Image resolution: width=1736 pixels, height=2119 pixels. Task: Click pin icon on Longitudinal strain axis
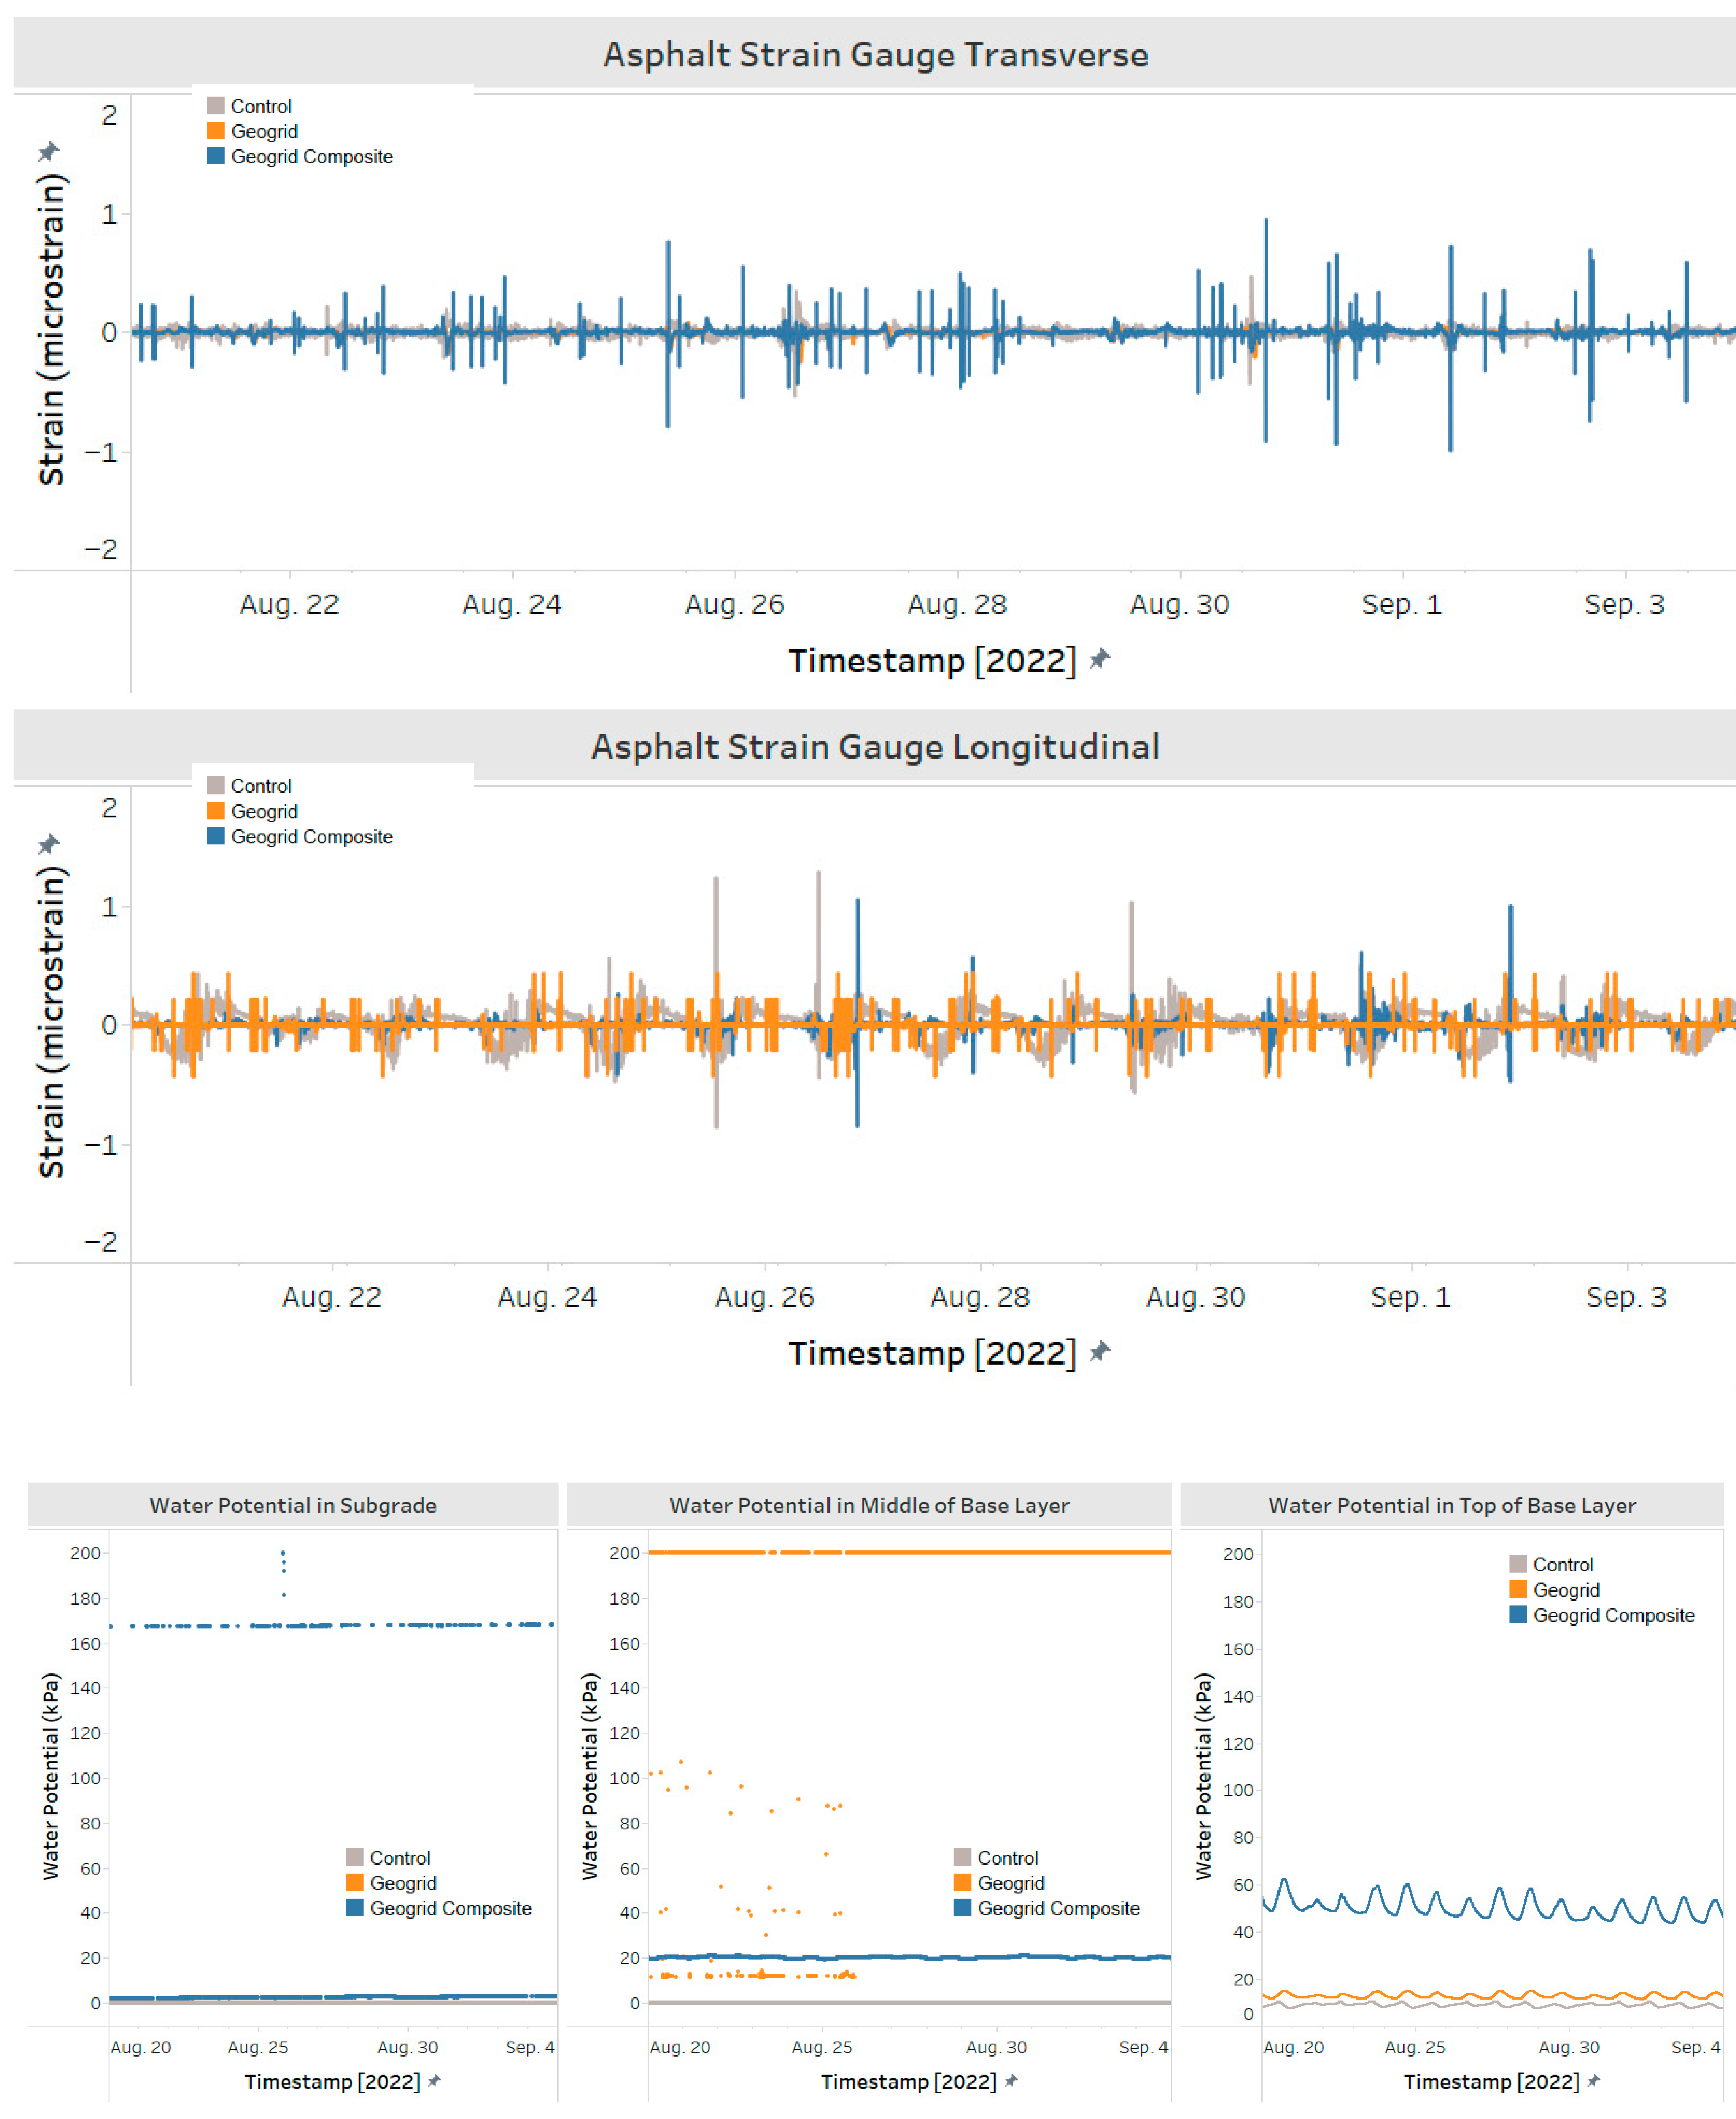coord(48,845)
